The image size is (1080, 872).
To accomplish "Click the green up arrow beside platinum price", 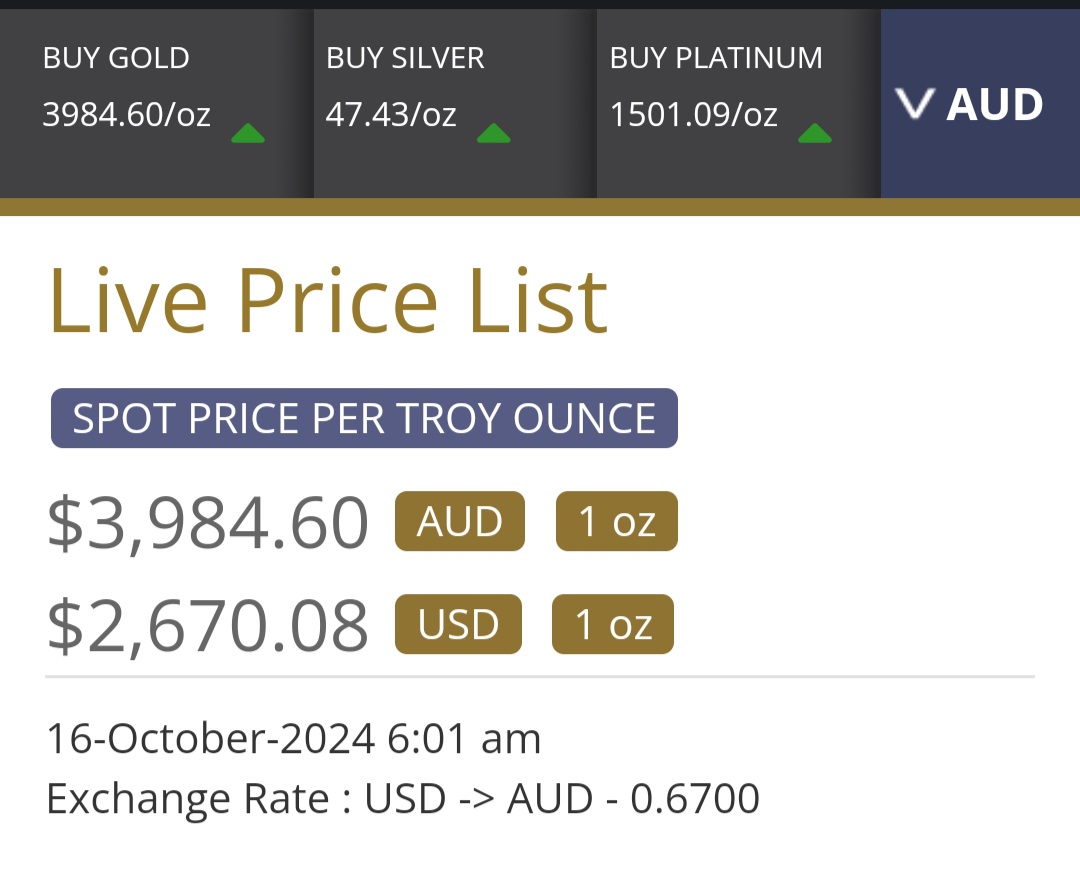I will [815, 133].
